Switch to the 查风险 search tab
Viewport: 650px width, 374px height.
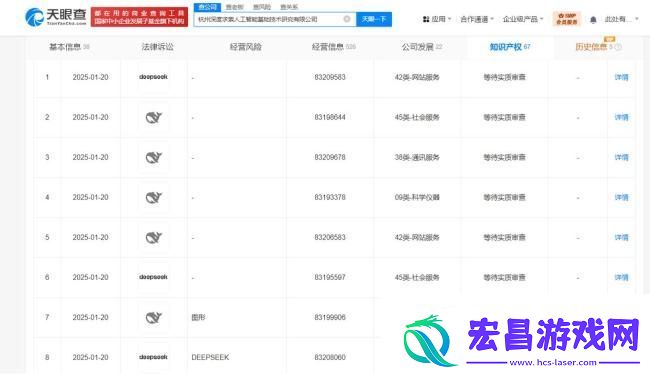click(x=262, y=7)
